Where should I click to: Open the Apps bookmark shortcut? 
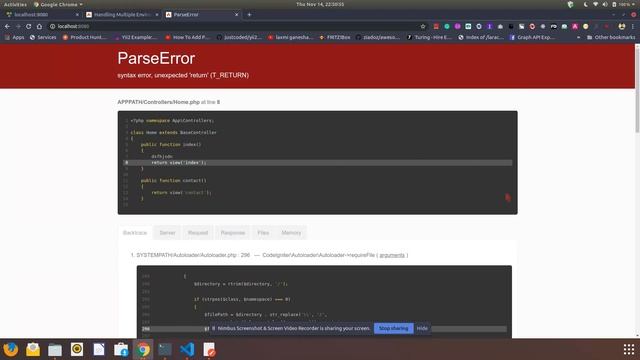(15, 37)
